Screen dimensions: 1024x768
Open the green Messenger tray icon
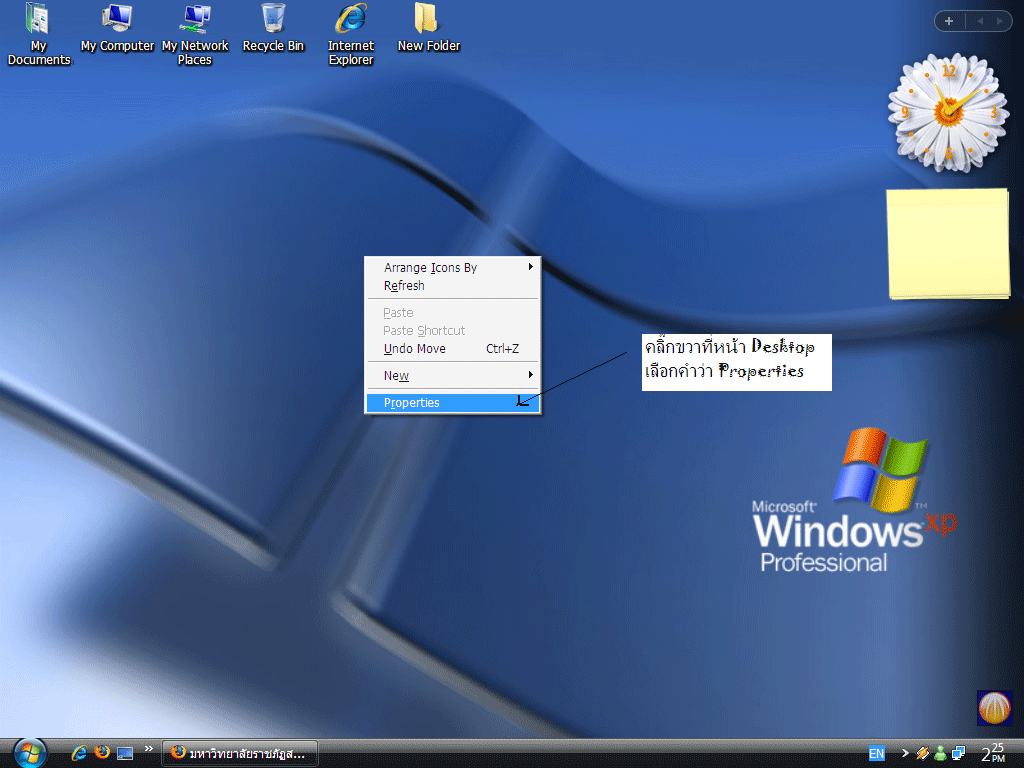click(940, 753)
